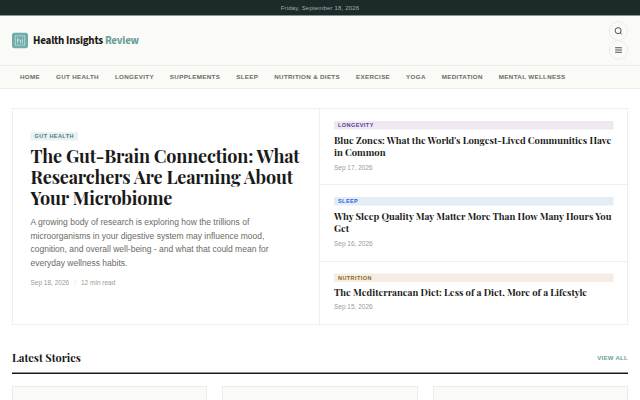
Task: Select the Supplements nav item
Action: click(195, 77)
